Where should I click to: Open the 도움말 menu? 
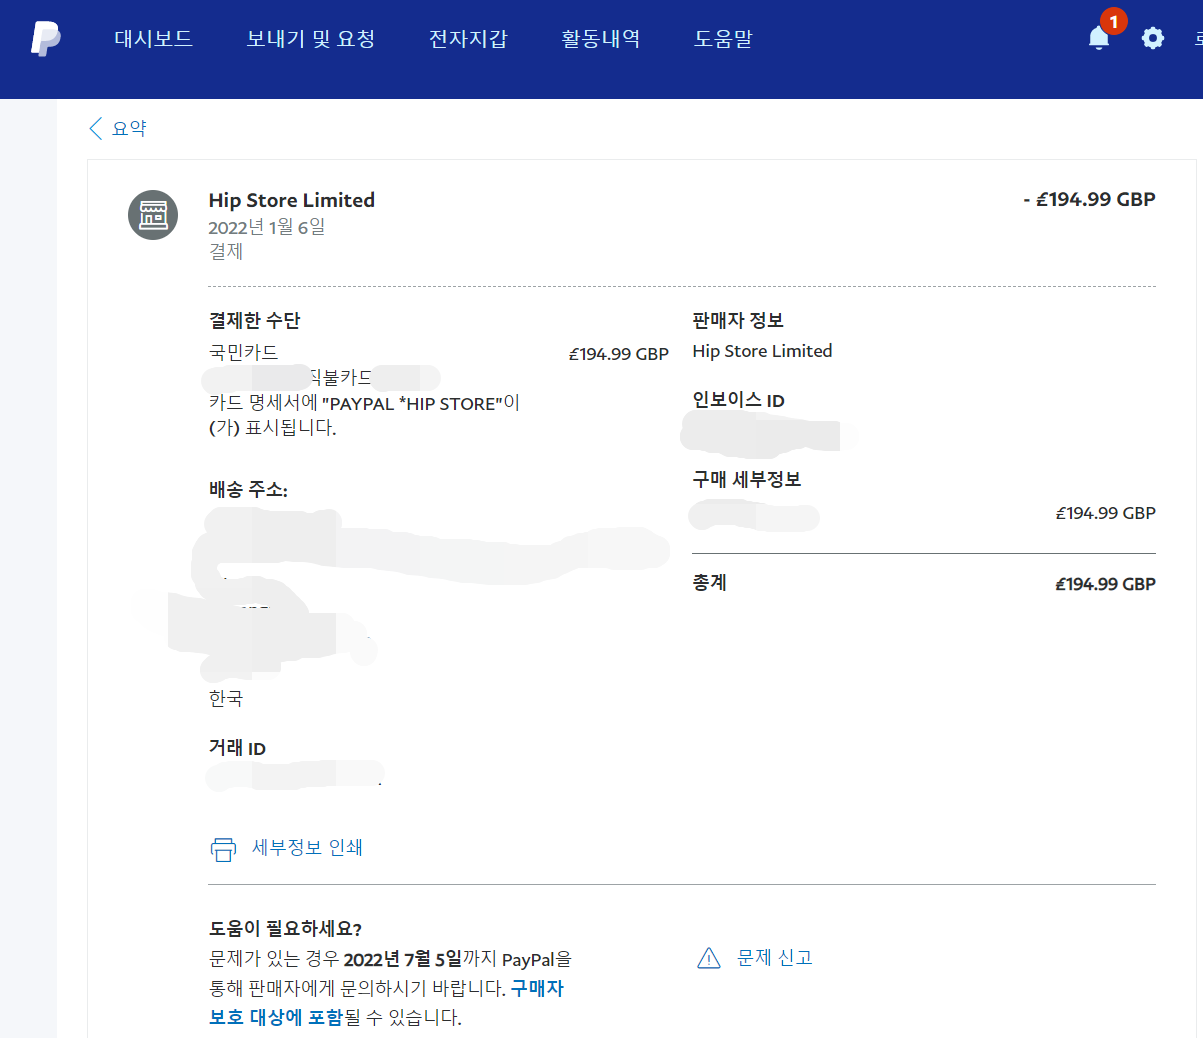click(723, 39)
